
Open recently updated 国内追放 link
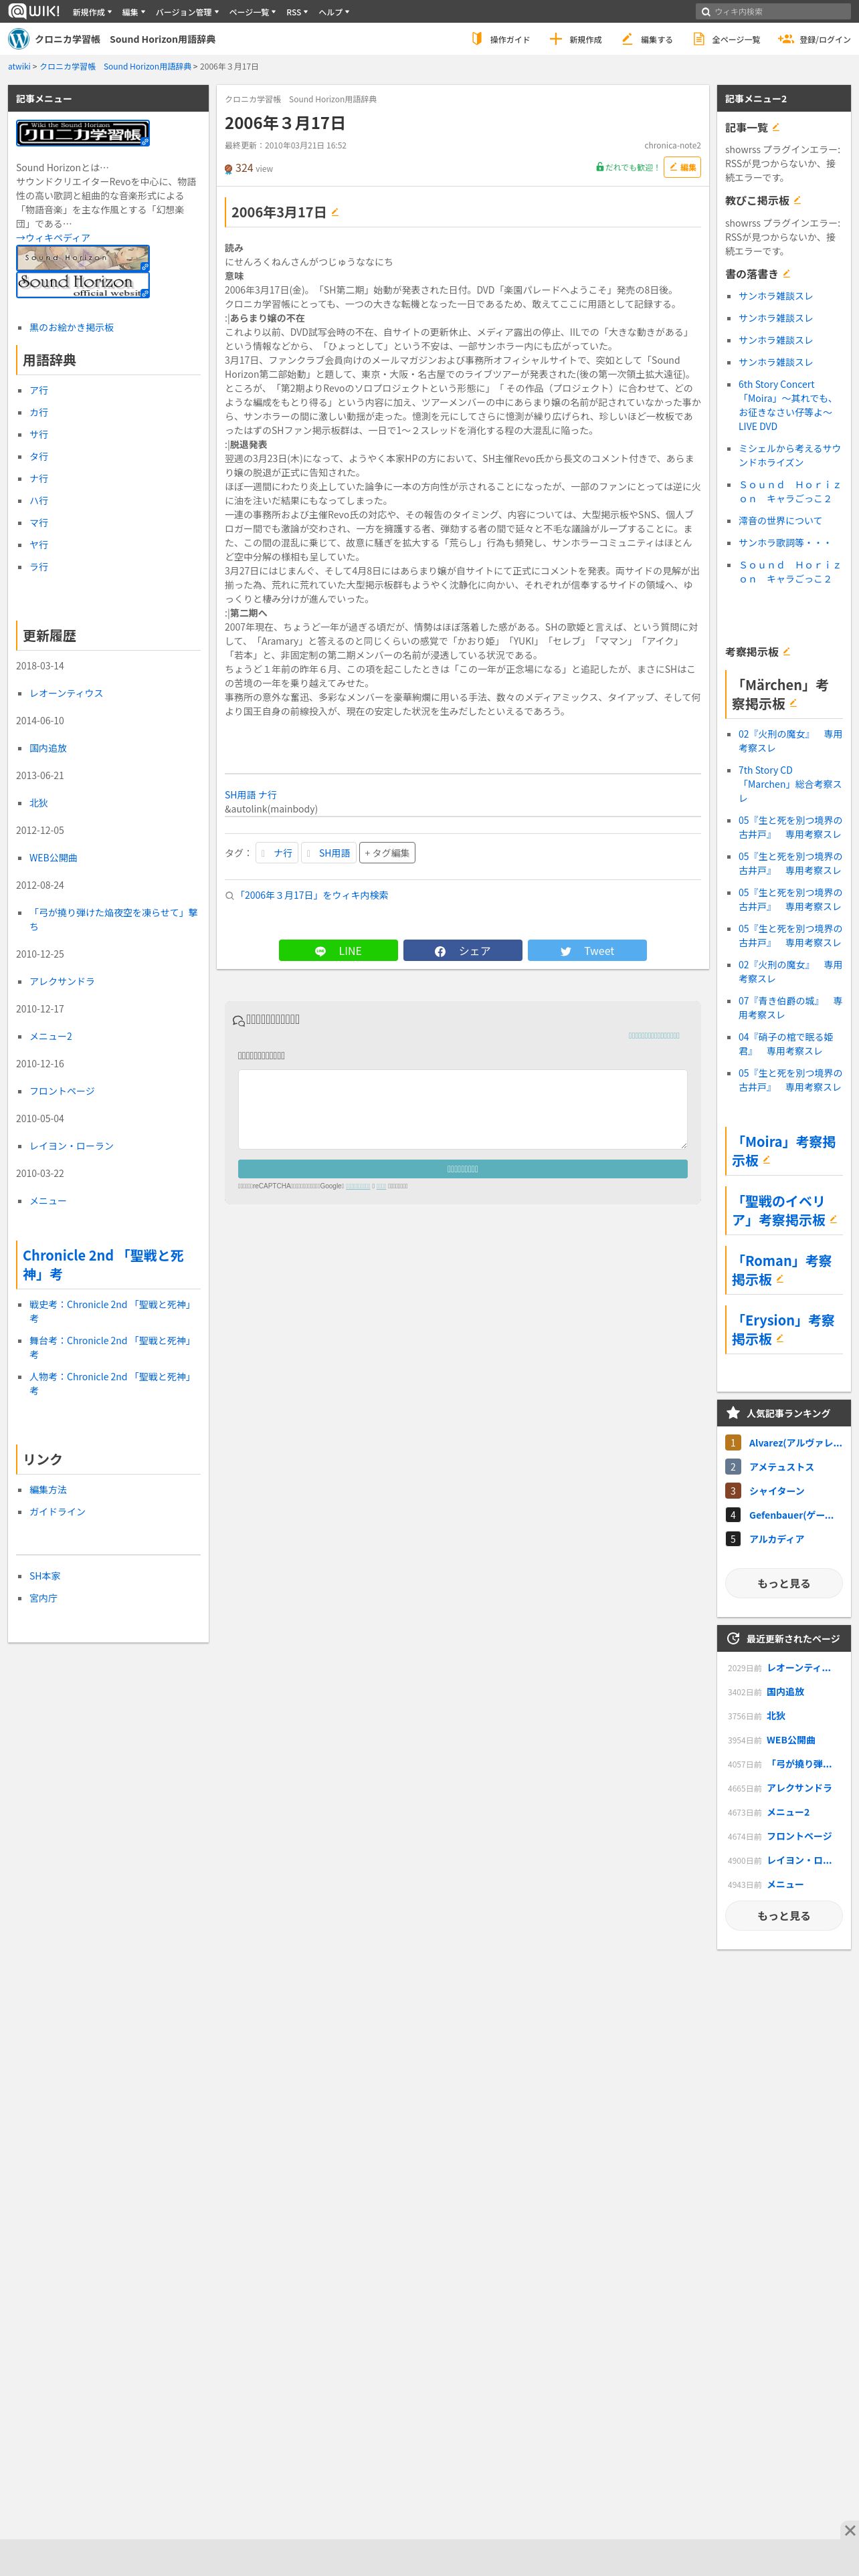[x=785, y=1691]
